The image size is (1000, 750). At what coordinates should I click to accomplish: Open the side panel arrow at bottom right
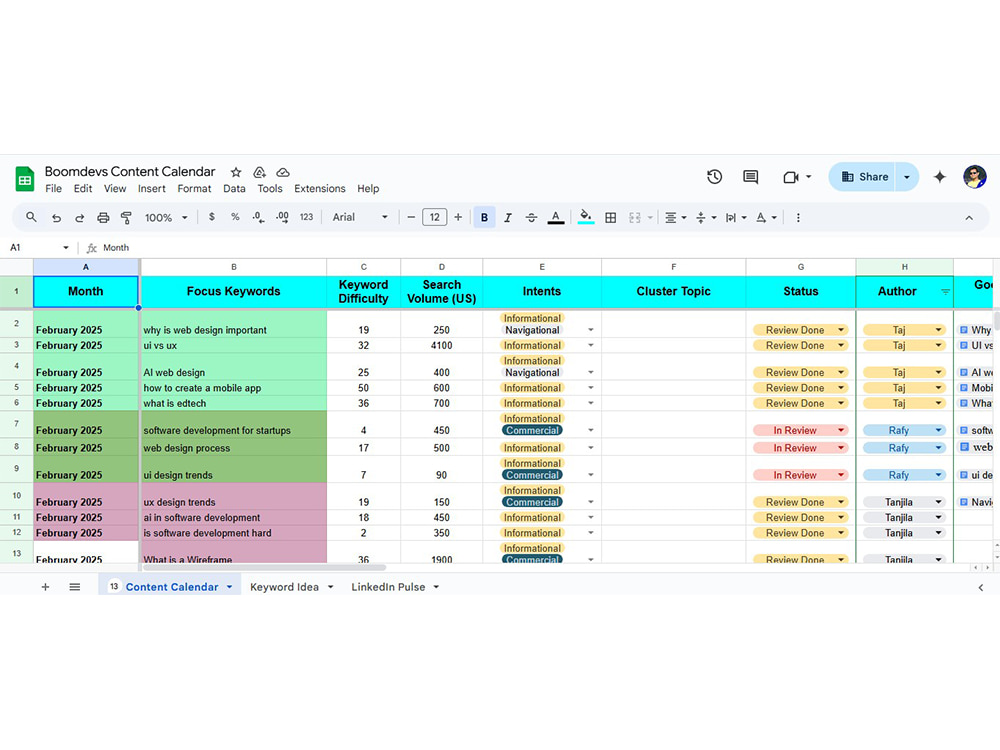click(981, 588)
